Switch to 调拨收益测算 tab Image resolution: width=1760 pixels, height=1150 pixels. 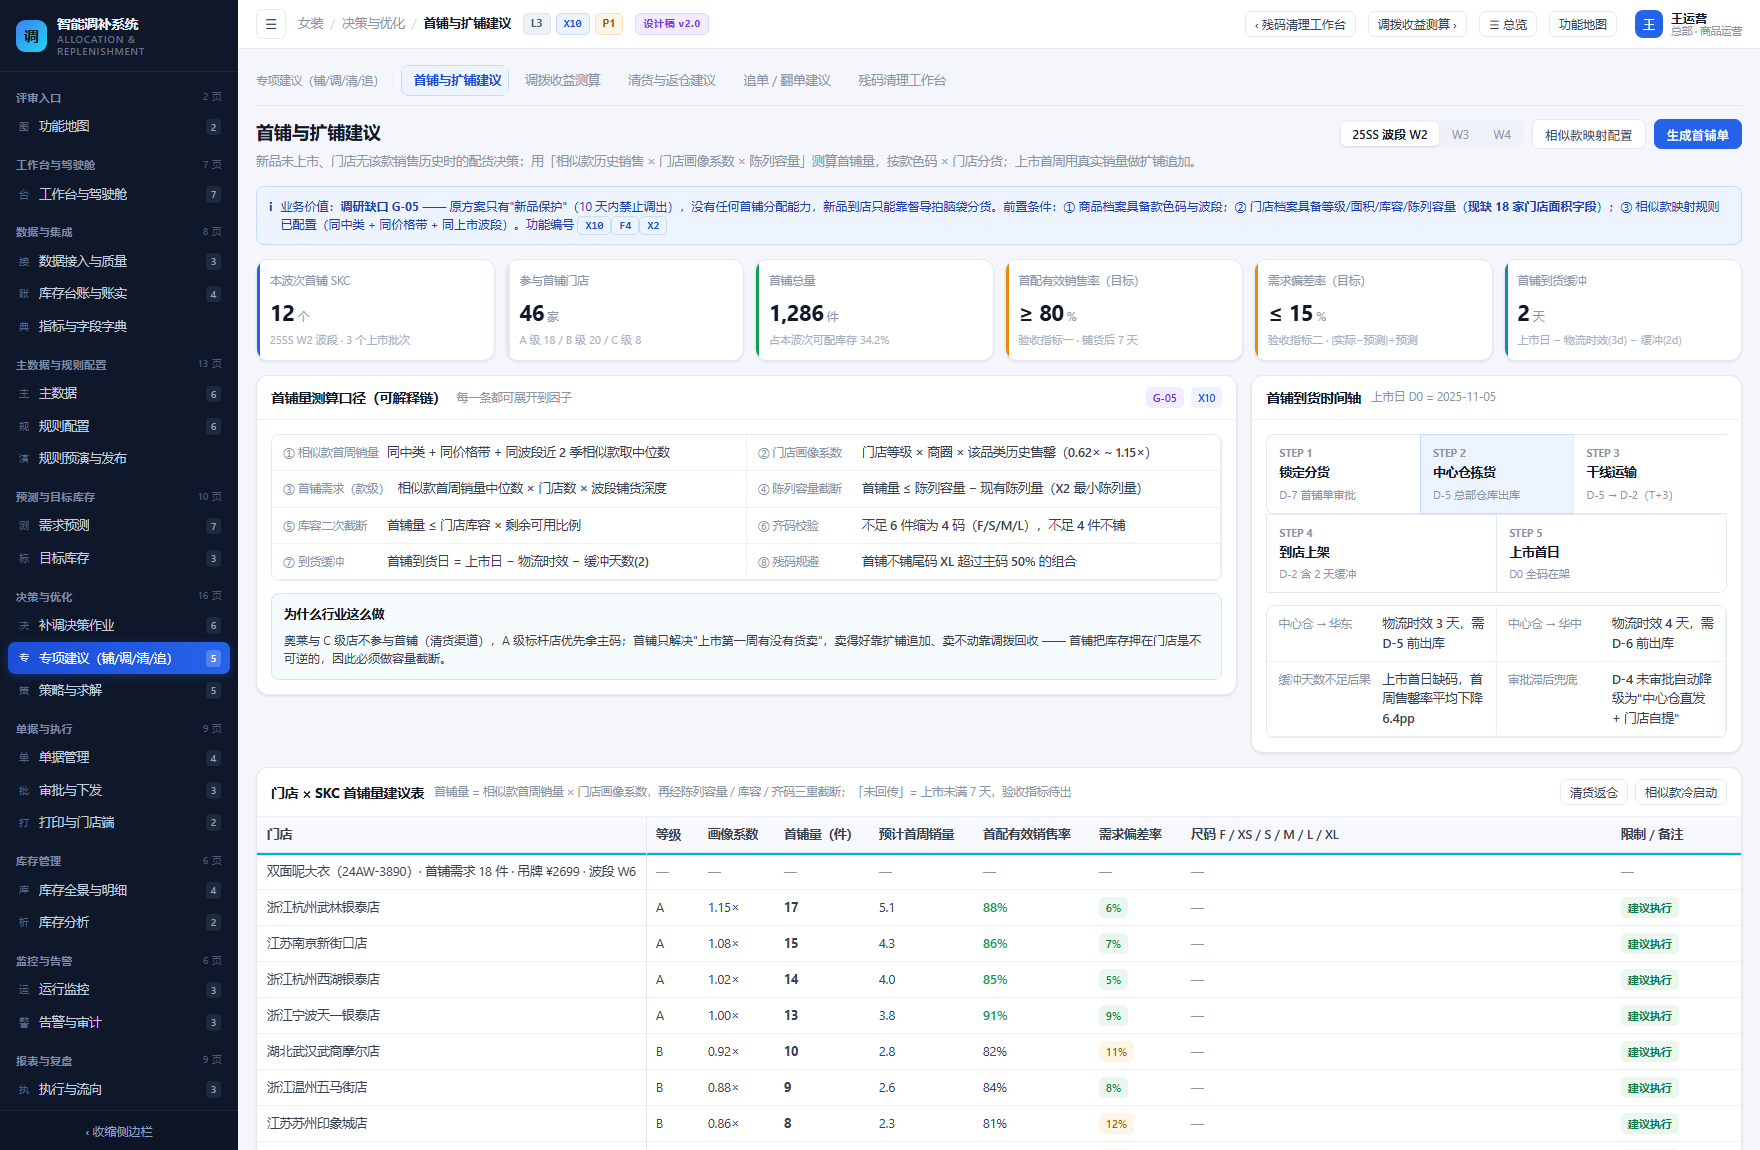(563, 81)
